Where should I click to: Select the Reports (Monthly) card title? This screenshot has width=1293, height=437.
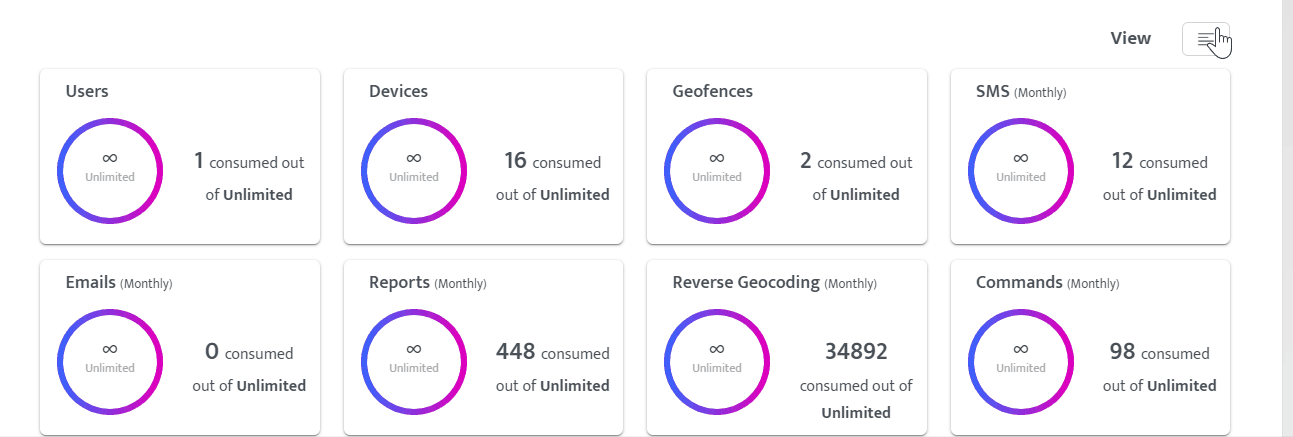click(x=427, y=283)
